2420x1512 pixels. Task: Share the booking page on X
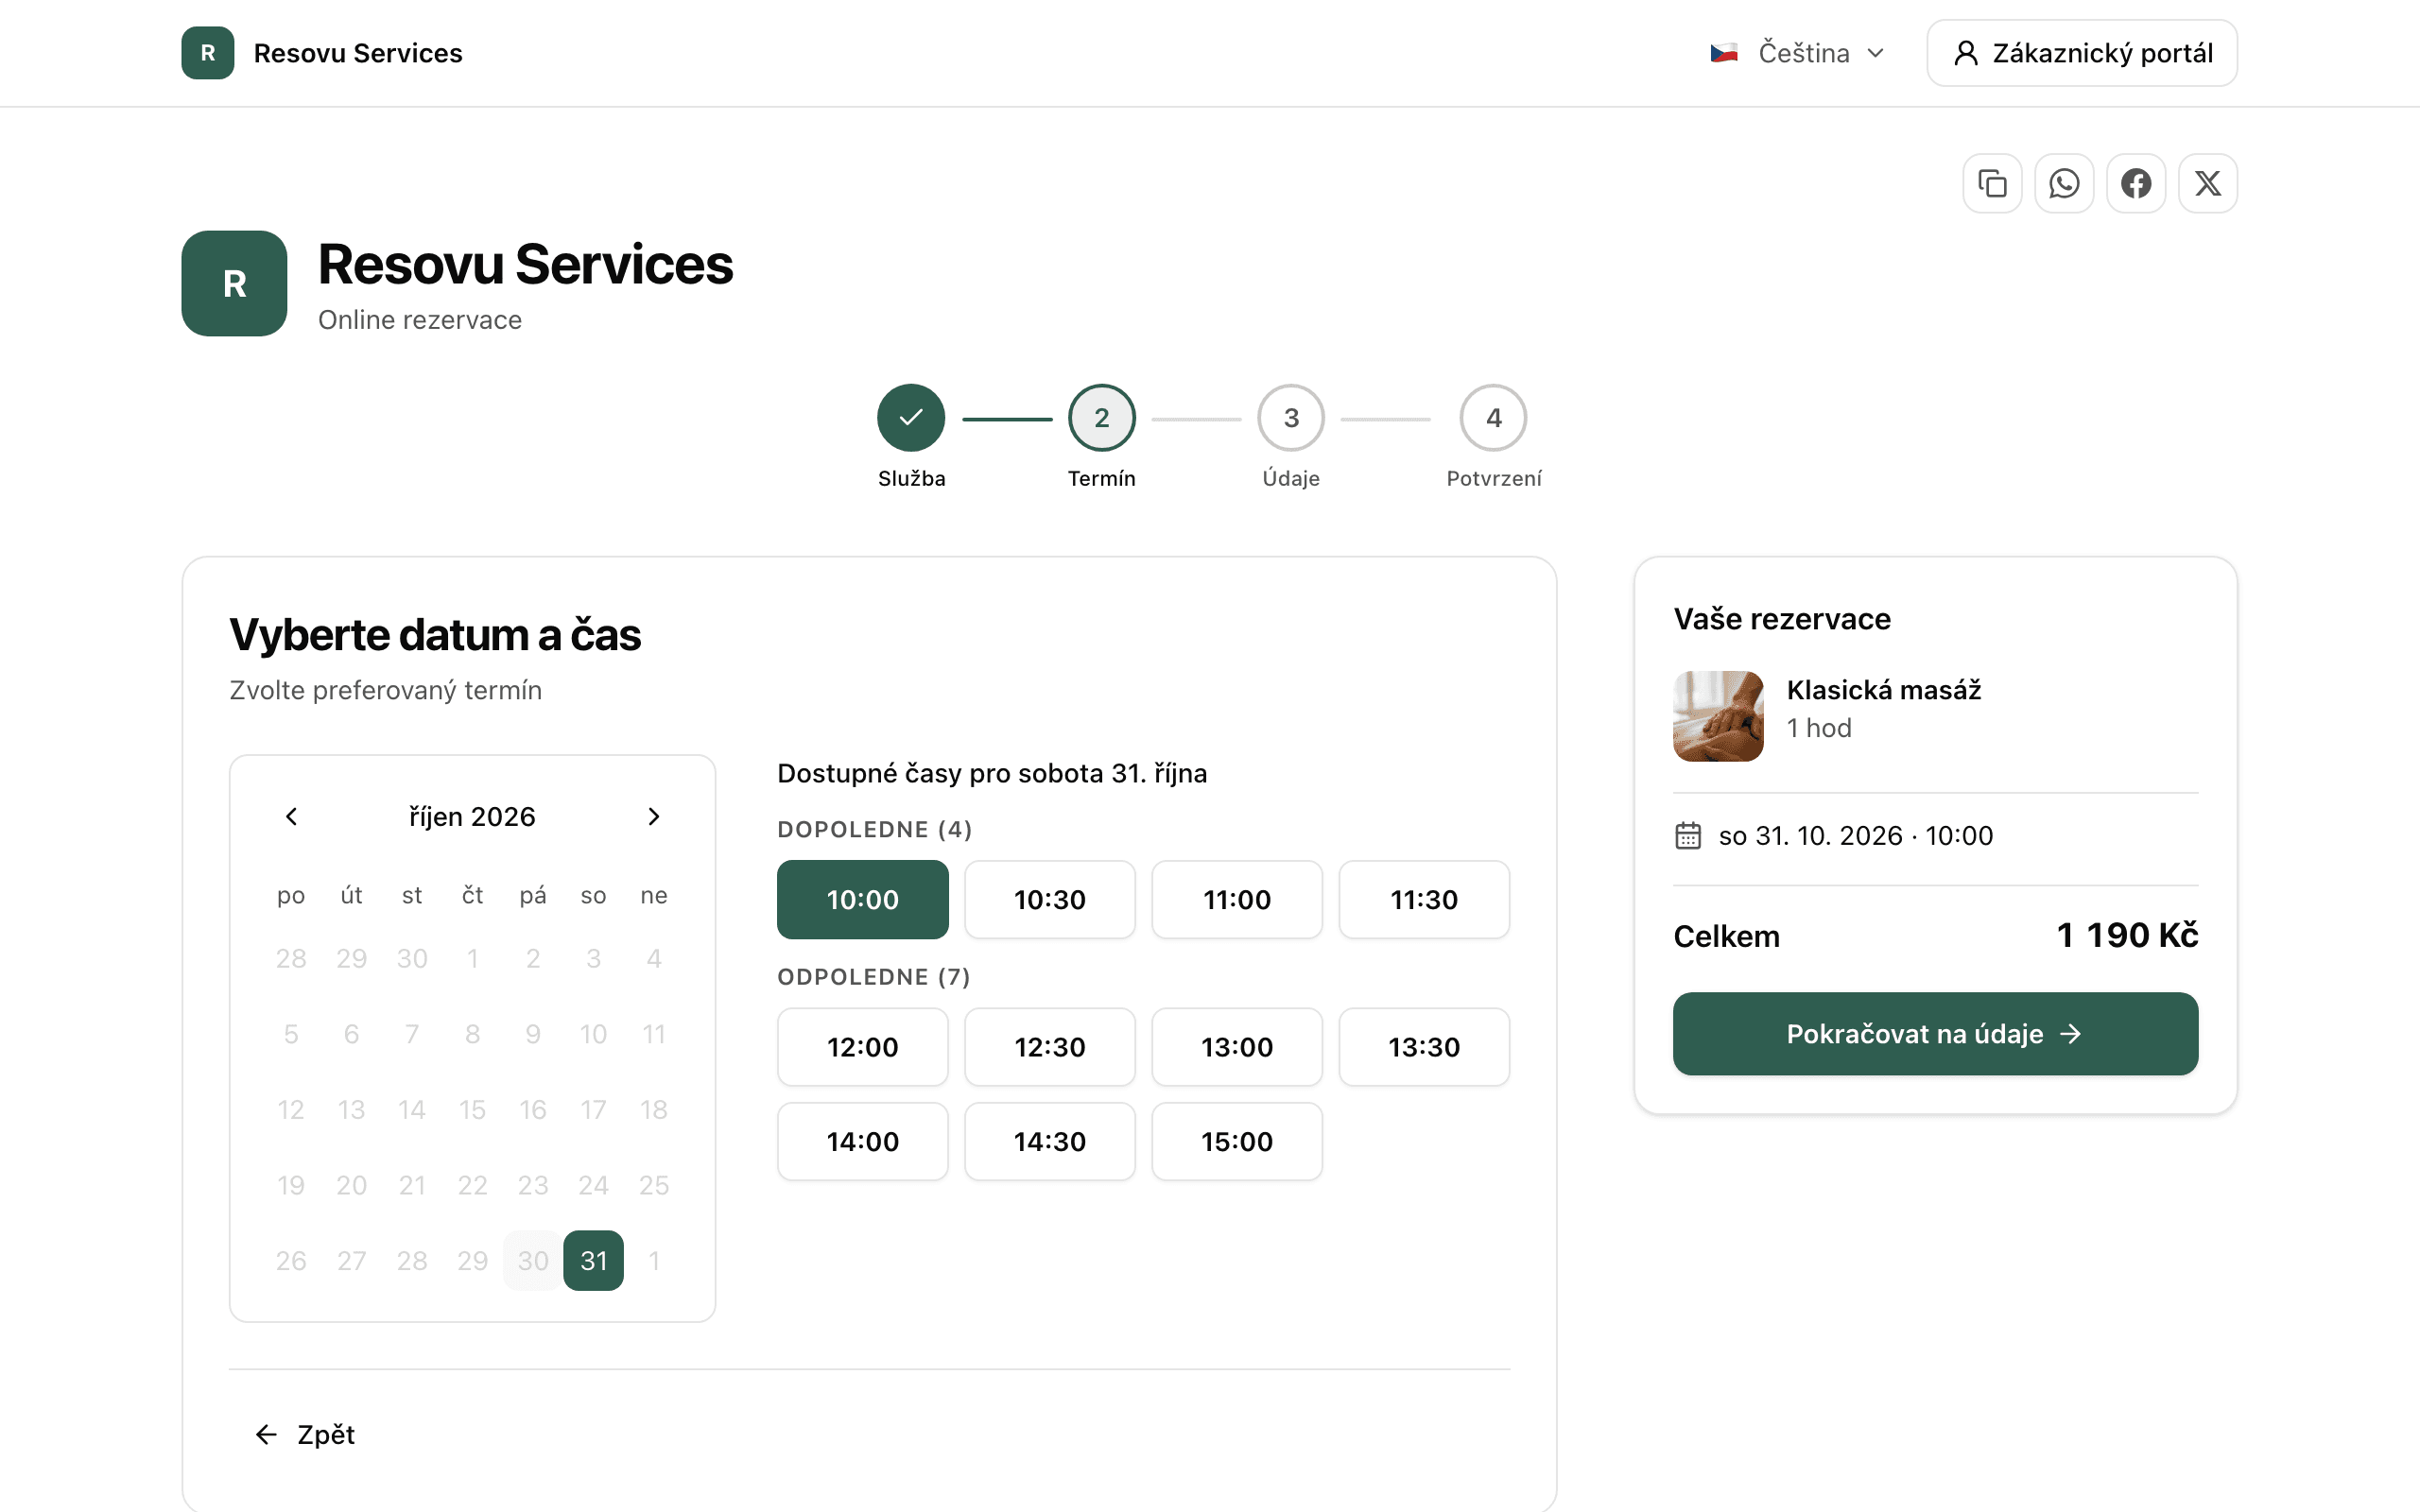coord(2208,183)
